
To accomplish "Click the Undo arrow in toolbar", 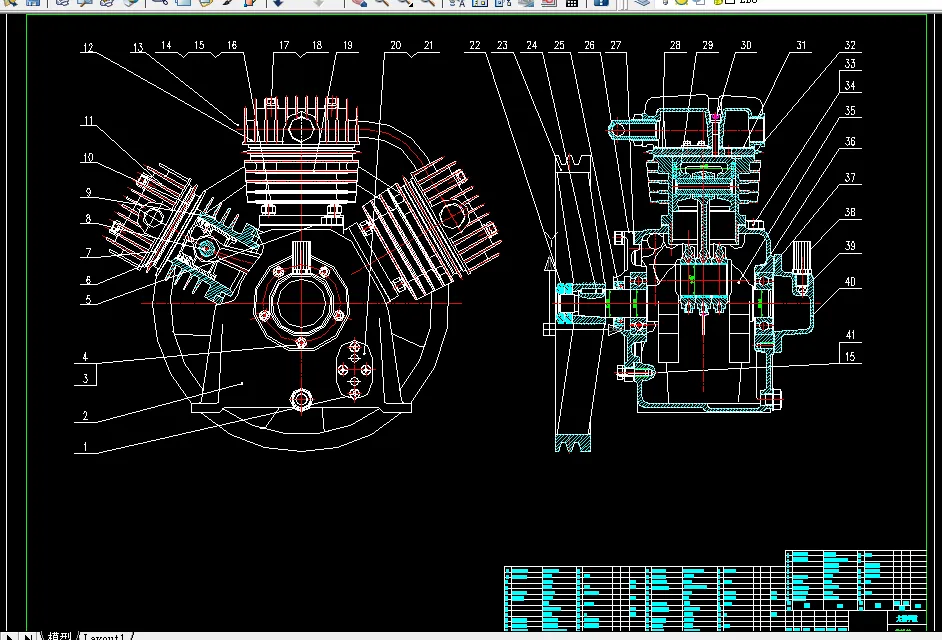I will [278, 3].
